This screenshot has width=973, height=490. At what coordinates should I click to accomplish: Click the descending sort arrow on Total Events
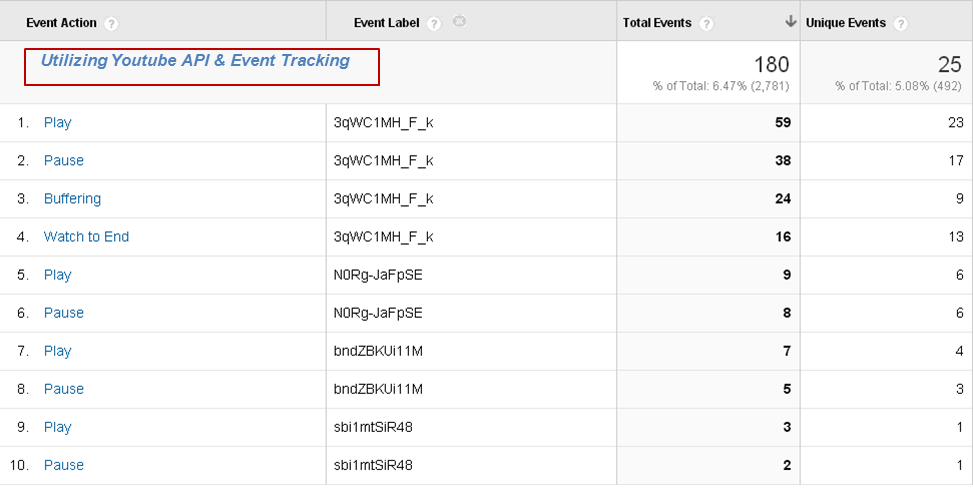pyautogui.click(x=790, y=22)
